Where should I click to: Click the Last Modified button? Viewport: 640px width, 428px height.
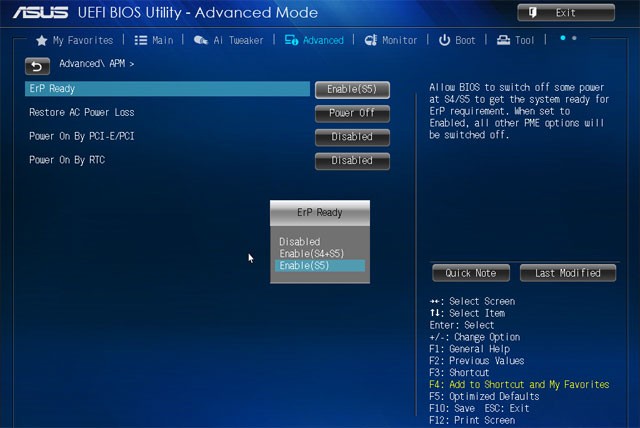568,273
